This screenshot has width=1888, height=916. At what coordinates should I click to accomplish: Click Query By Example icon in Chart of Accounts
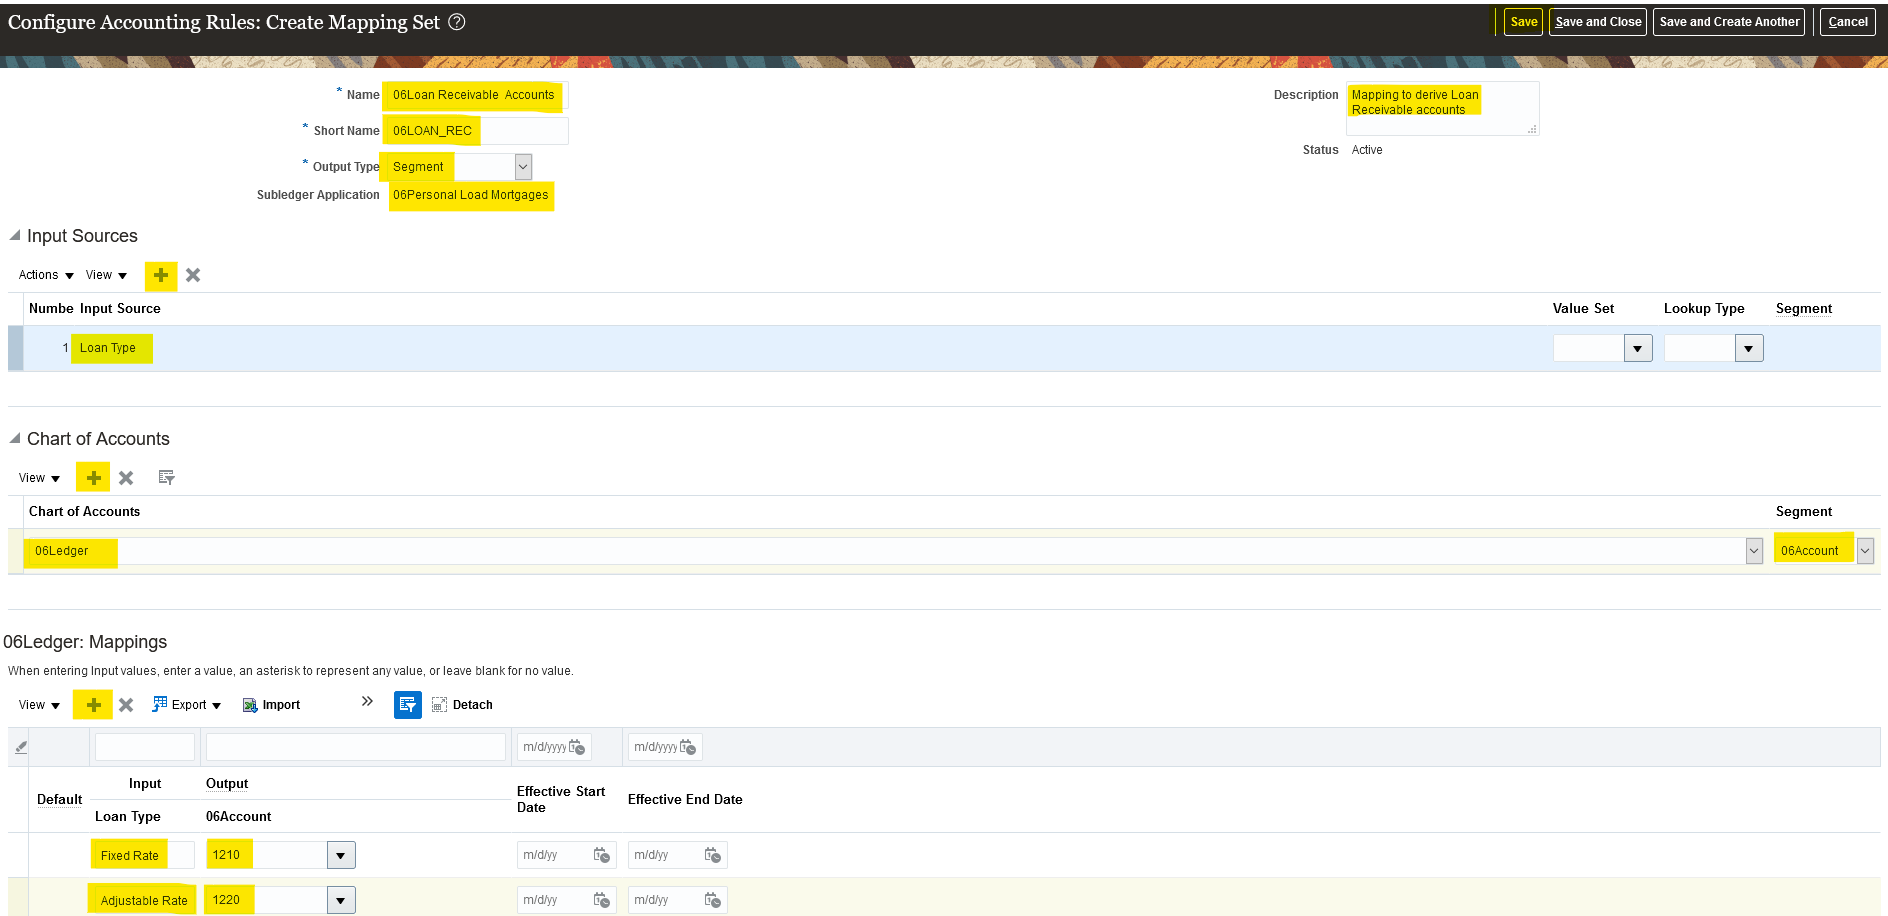[166, 478]
